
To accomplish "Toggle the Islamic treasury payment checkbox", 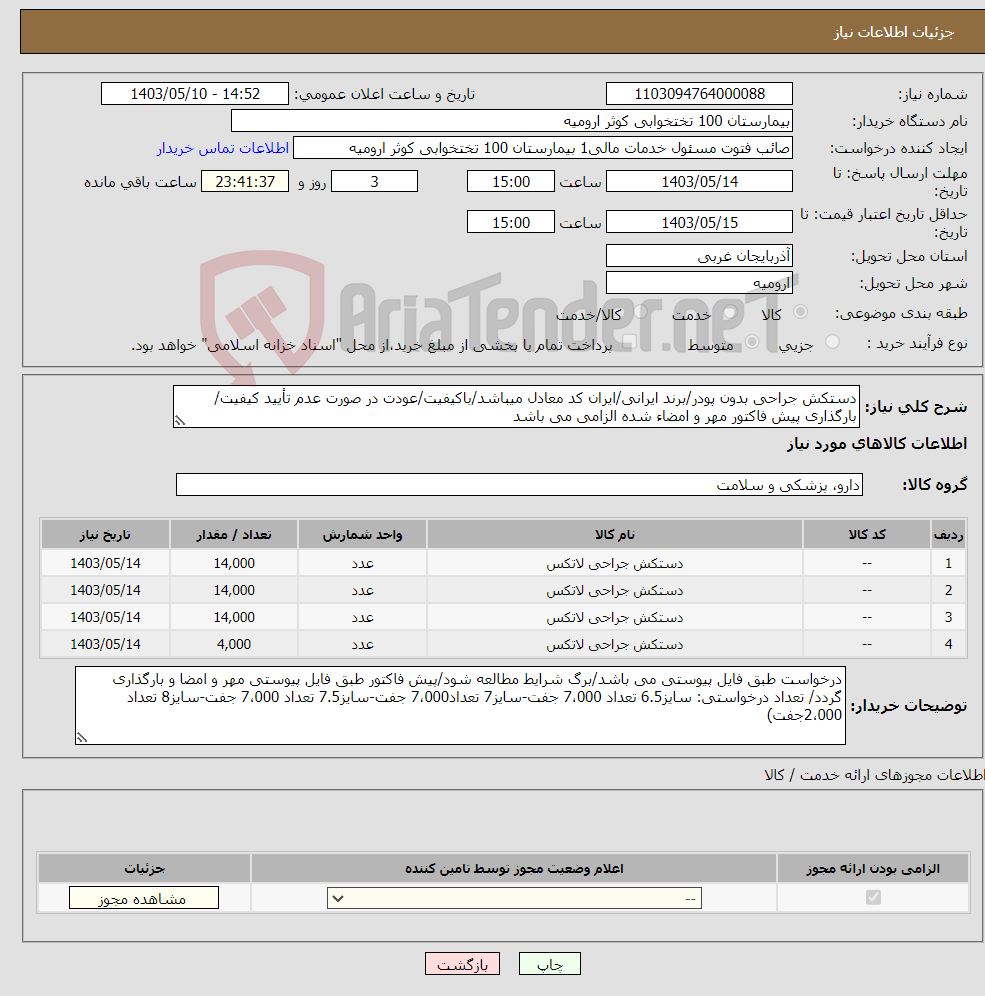I will pyautogui.click(x=629, y=342).
